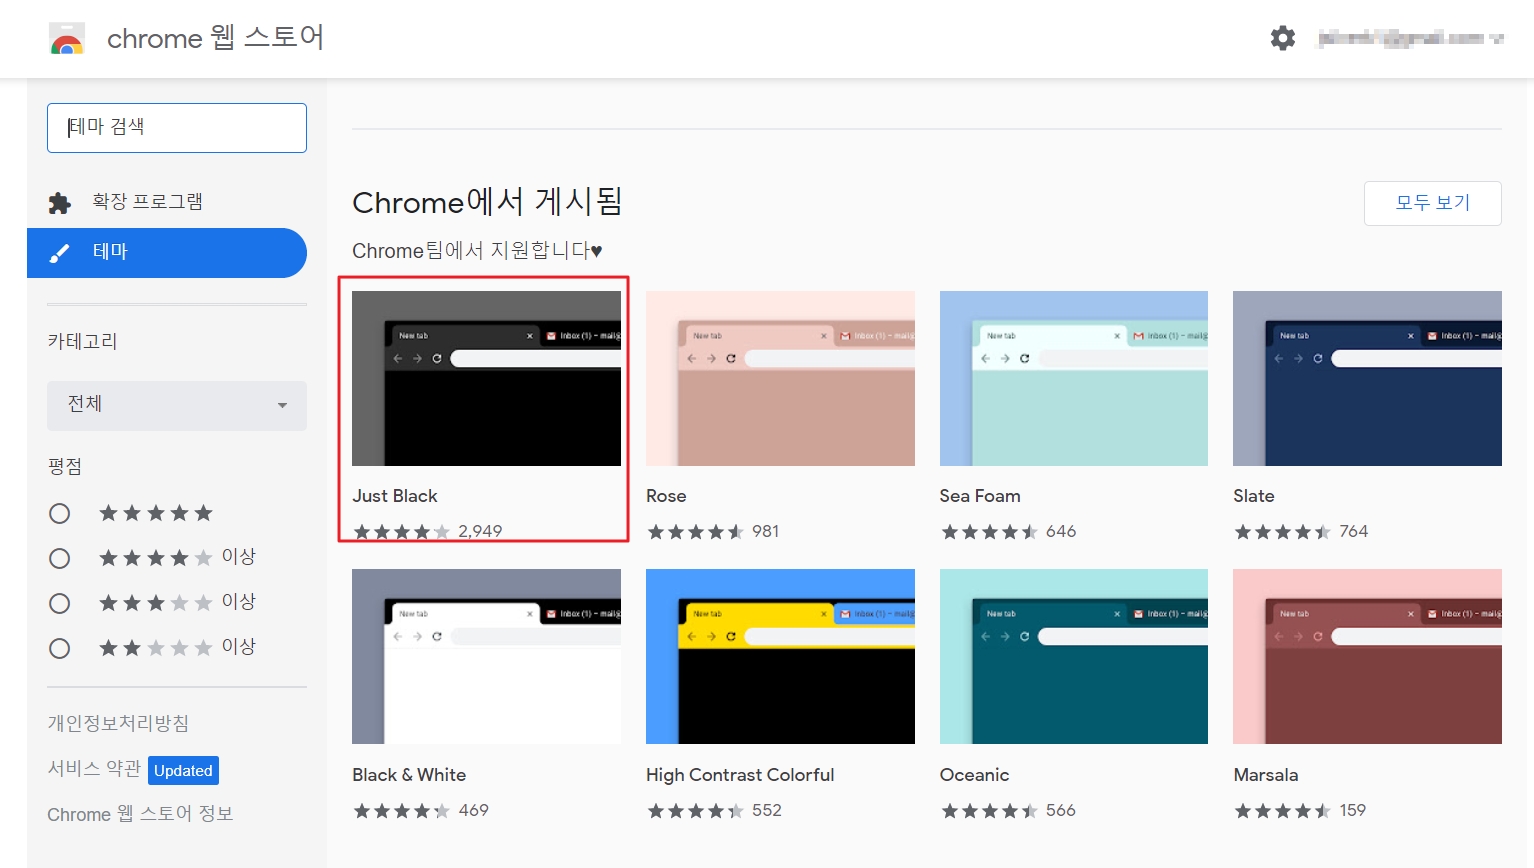The height and width of the screenshot is (868, 1534).
Task: Open the High Contrast Colorful thumbnail
Action: (x=780, y=656)
